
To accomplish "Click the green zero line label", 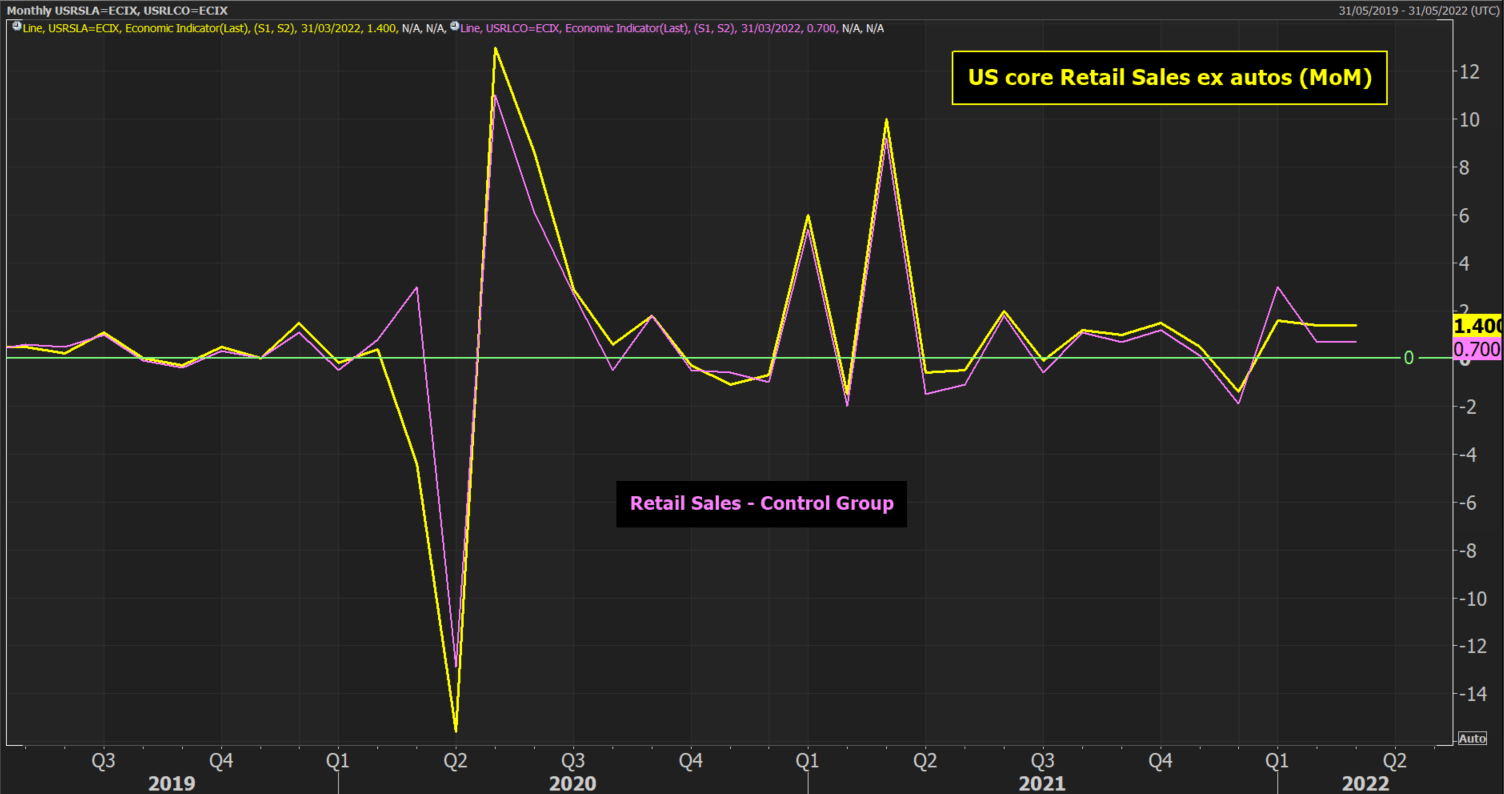I will (x=1409, y=358).
